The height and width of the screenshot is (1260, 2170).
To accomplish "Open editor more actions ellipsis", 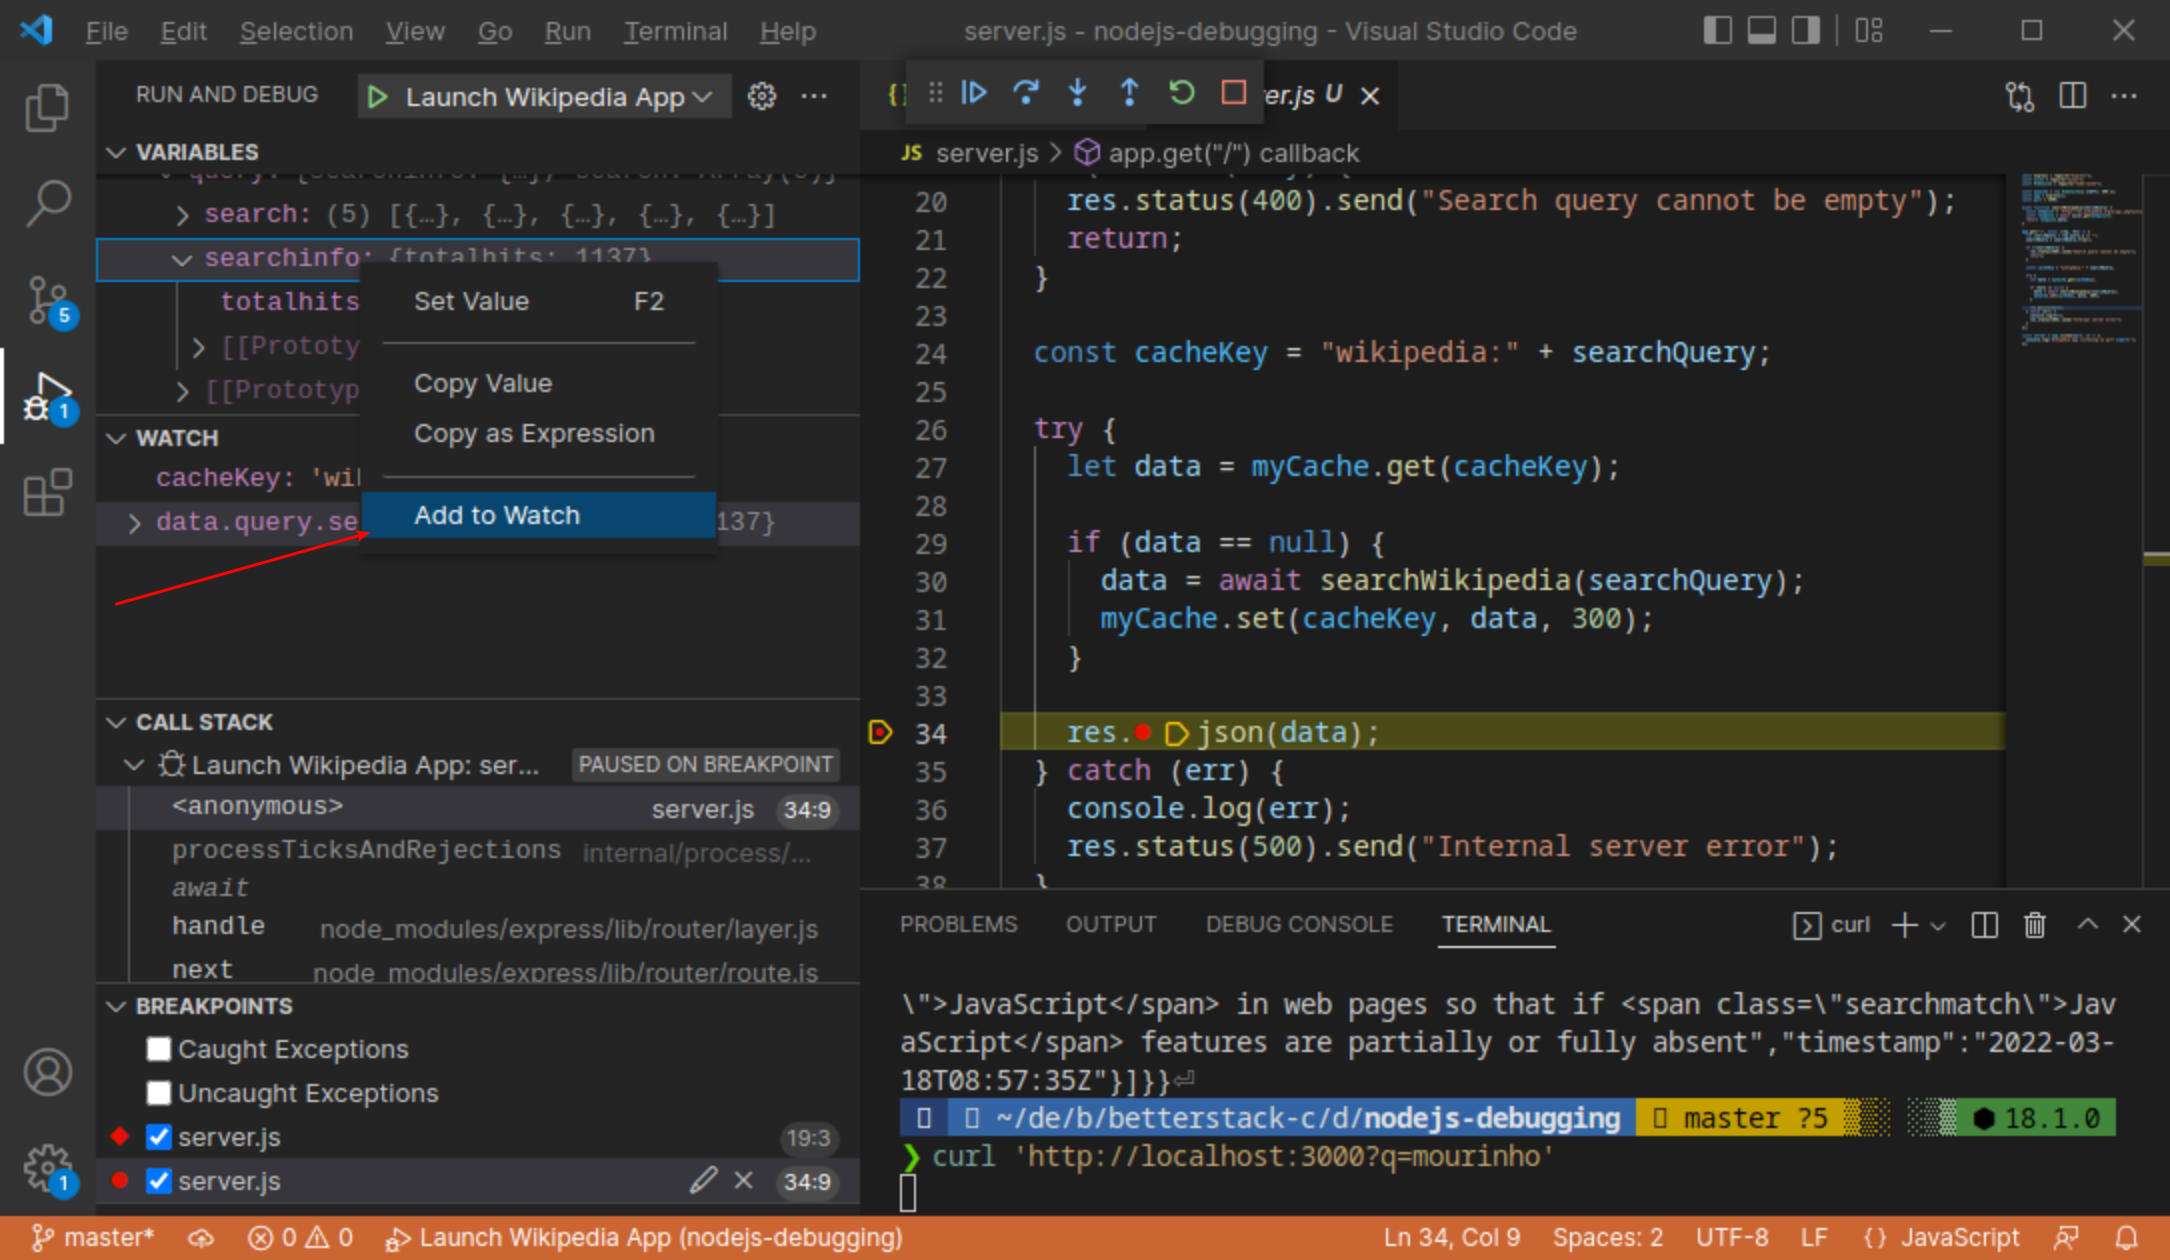I will point(2124,96).
